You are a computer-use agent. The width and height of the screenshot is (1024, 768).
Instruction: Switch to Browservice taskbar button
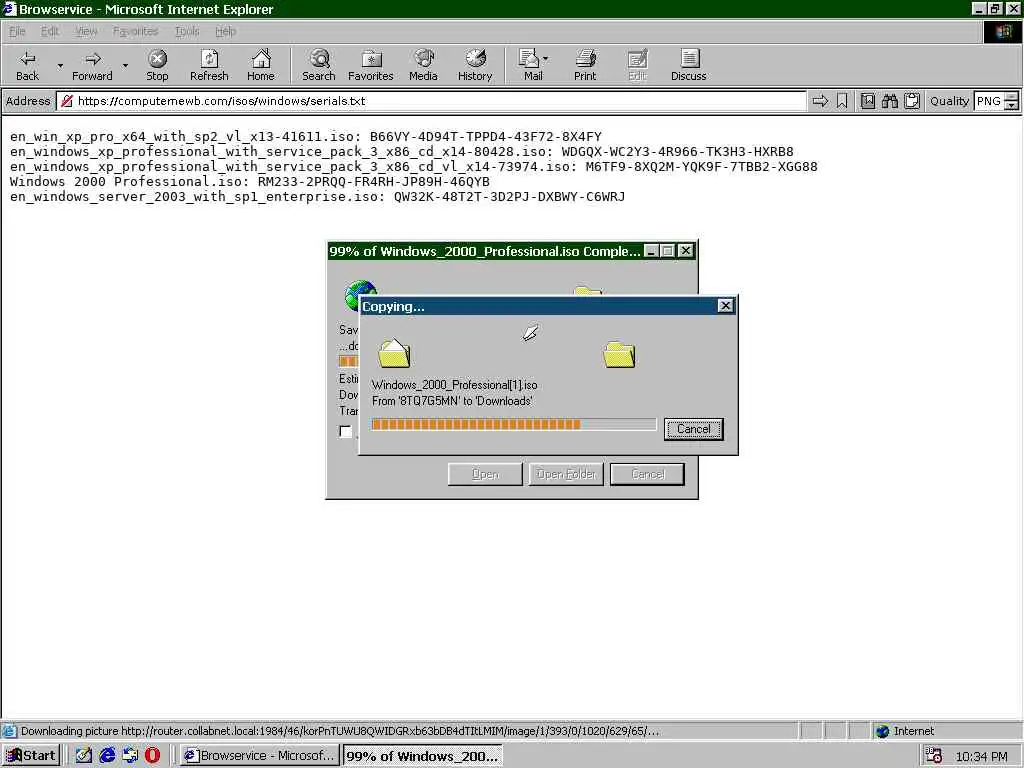point(260,756)
